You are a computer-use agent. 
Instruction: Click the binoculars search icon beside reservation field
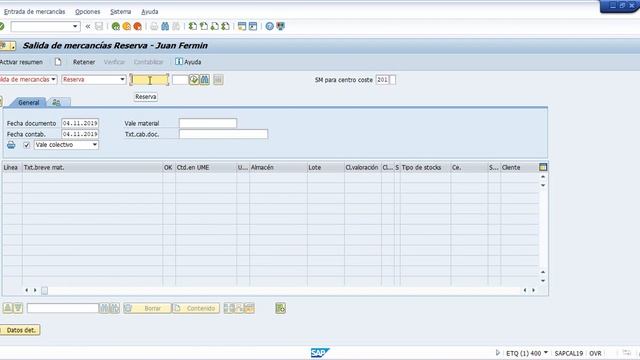(204, 80)
